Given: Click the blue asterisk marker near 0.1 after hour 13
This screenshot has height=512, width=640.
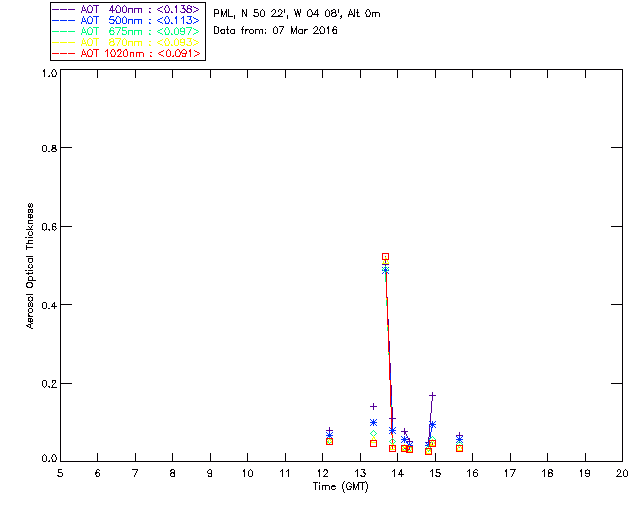Looking at the screenshot, I should tap(373, 423).
